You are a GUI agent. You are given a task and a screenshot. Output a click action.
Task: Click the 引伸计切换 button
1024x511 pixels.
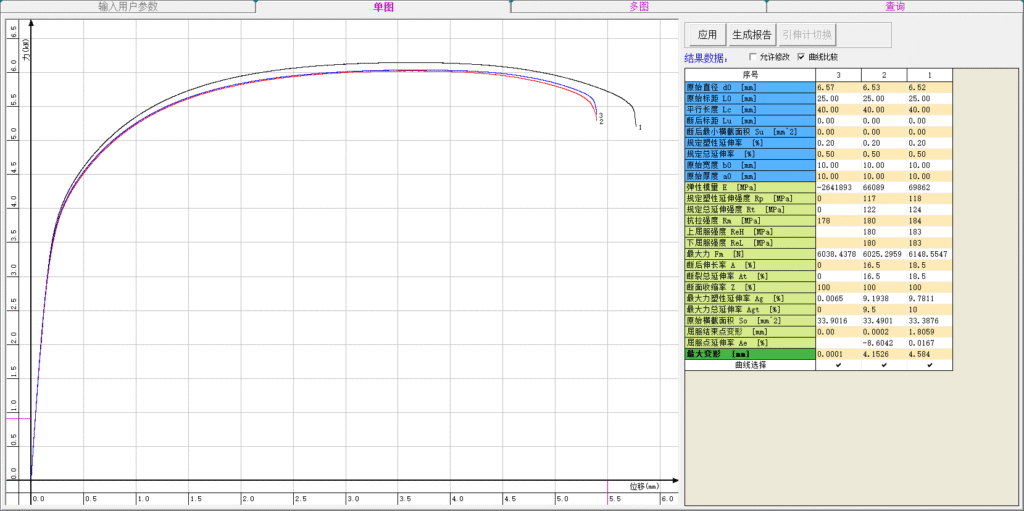806,35
